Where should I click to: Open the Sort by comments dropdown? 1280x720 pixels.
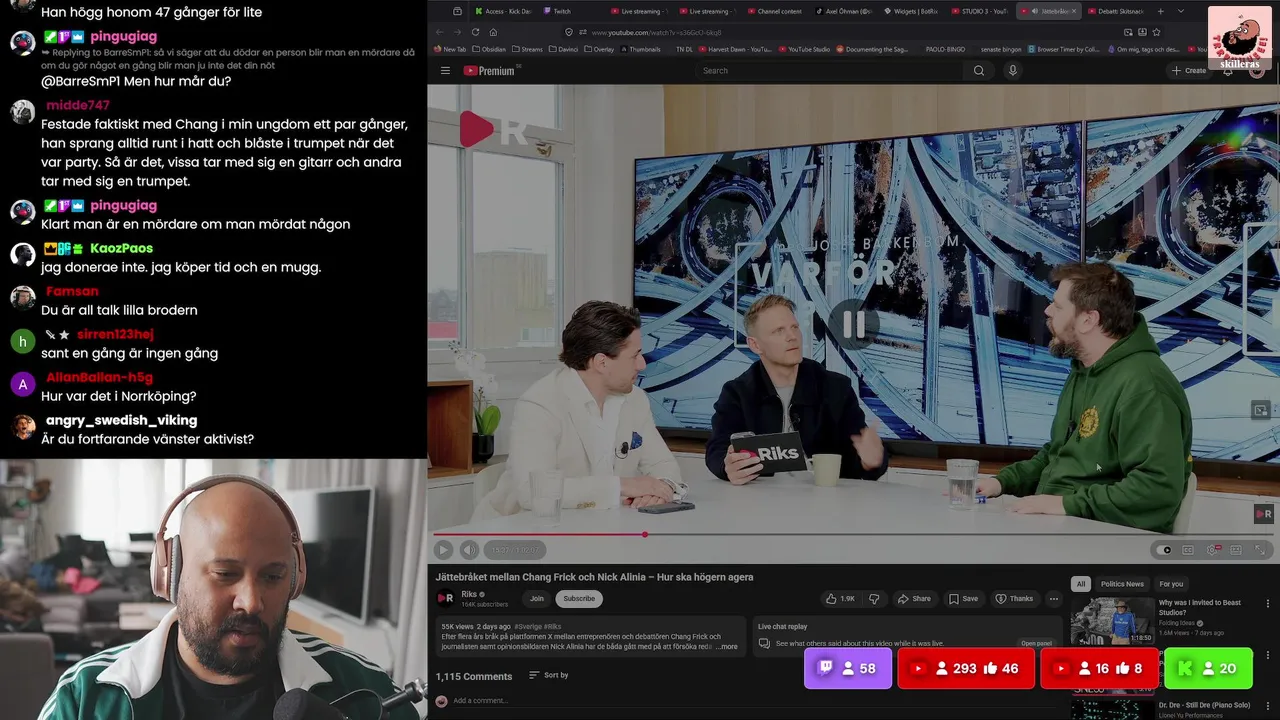click(549, 676)
